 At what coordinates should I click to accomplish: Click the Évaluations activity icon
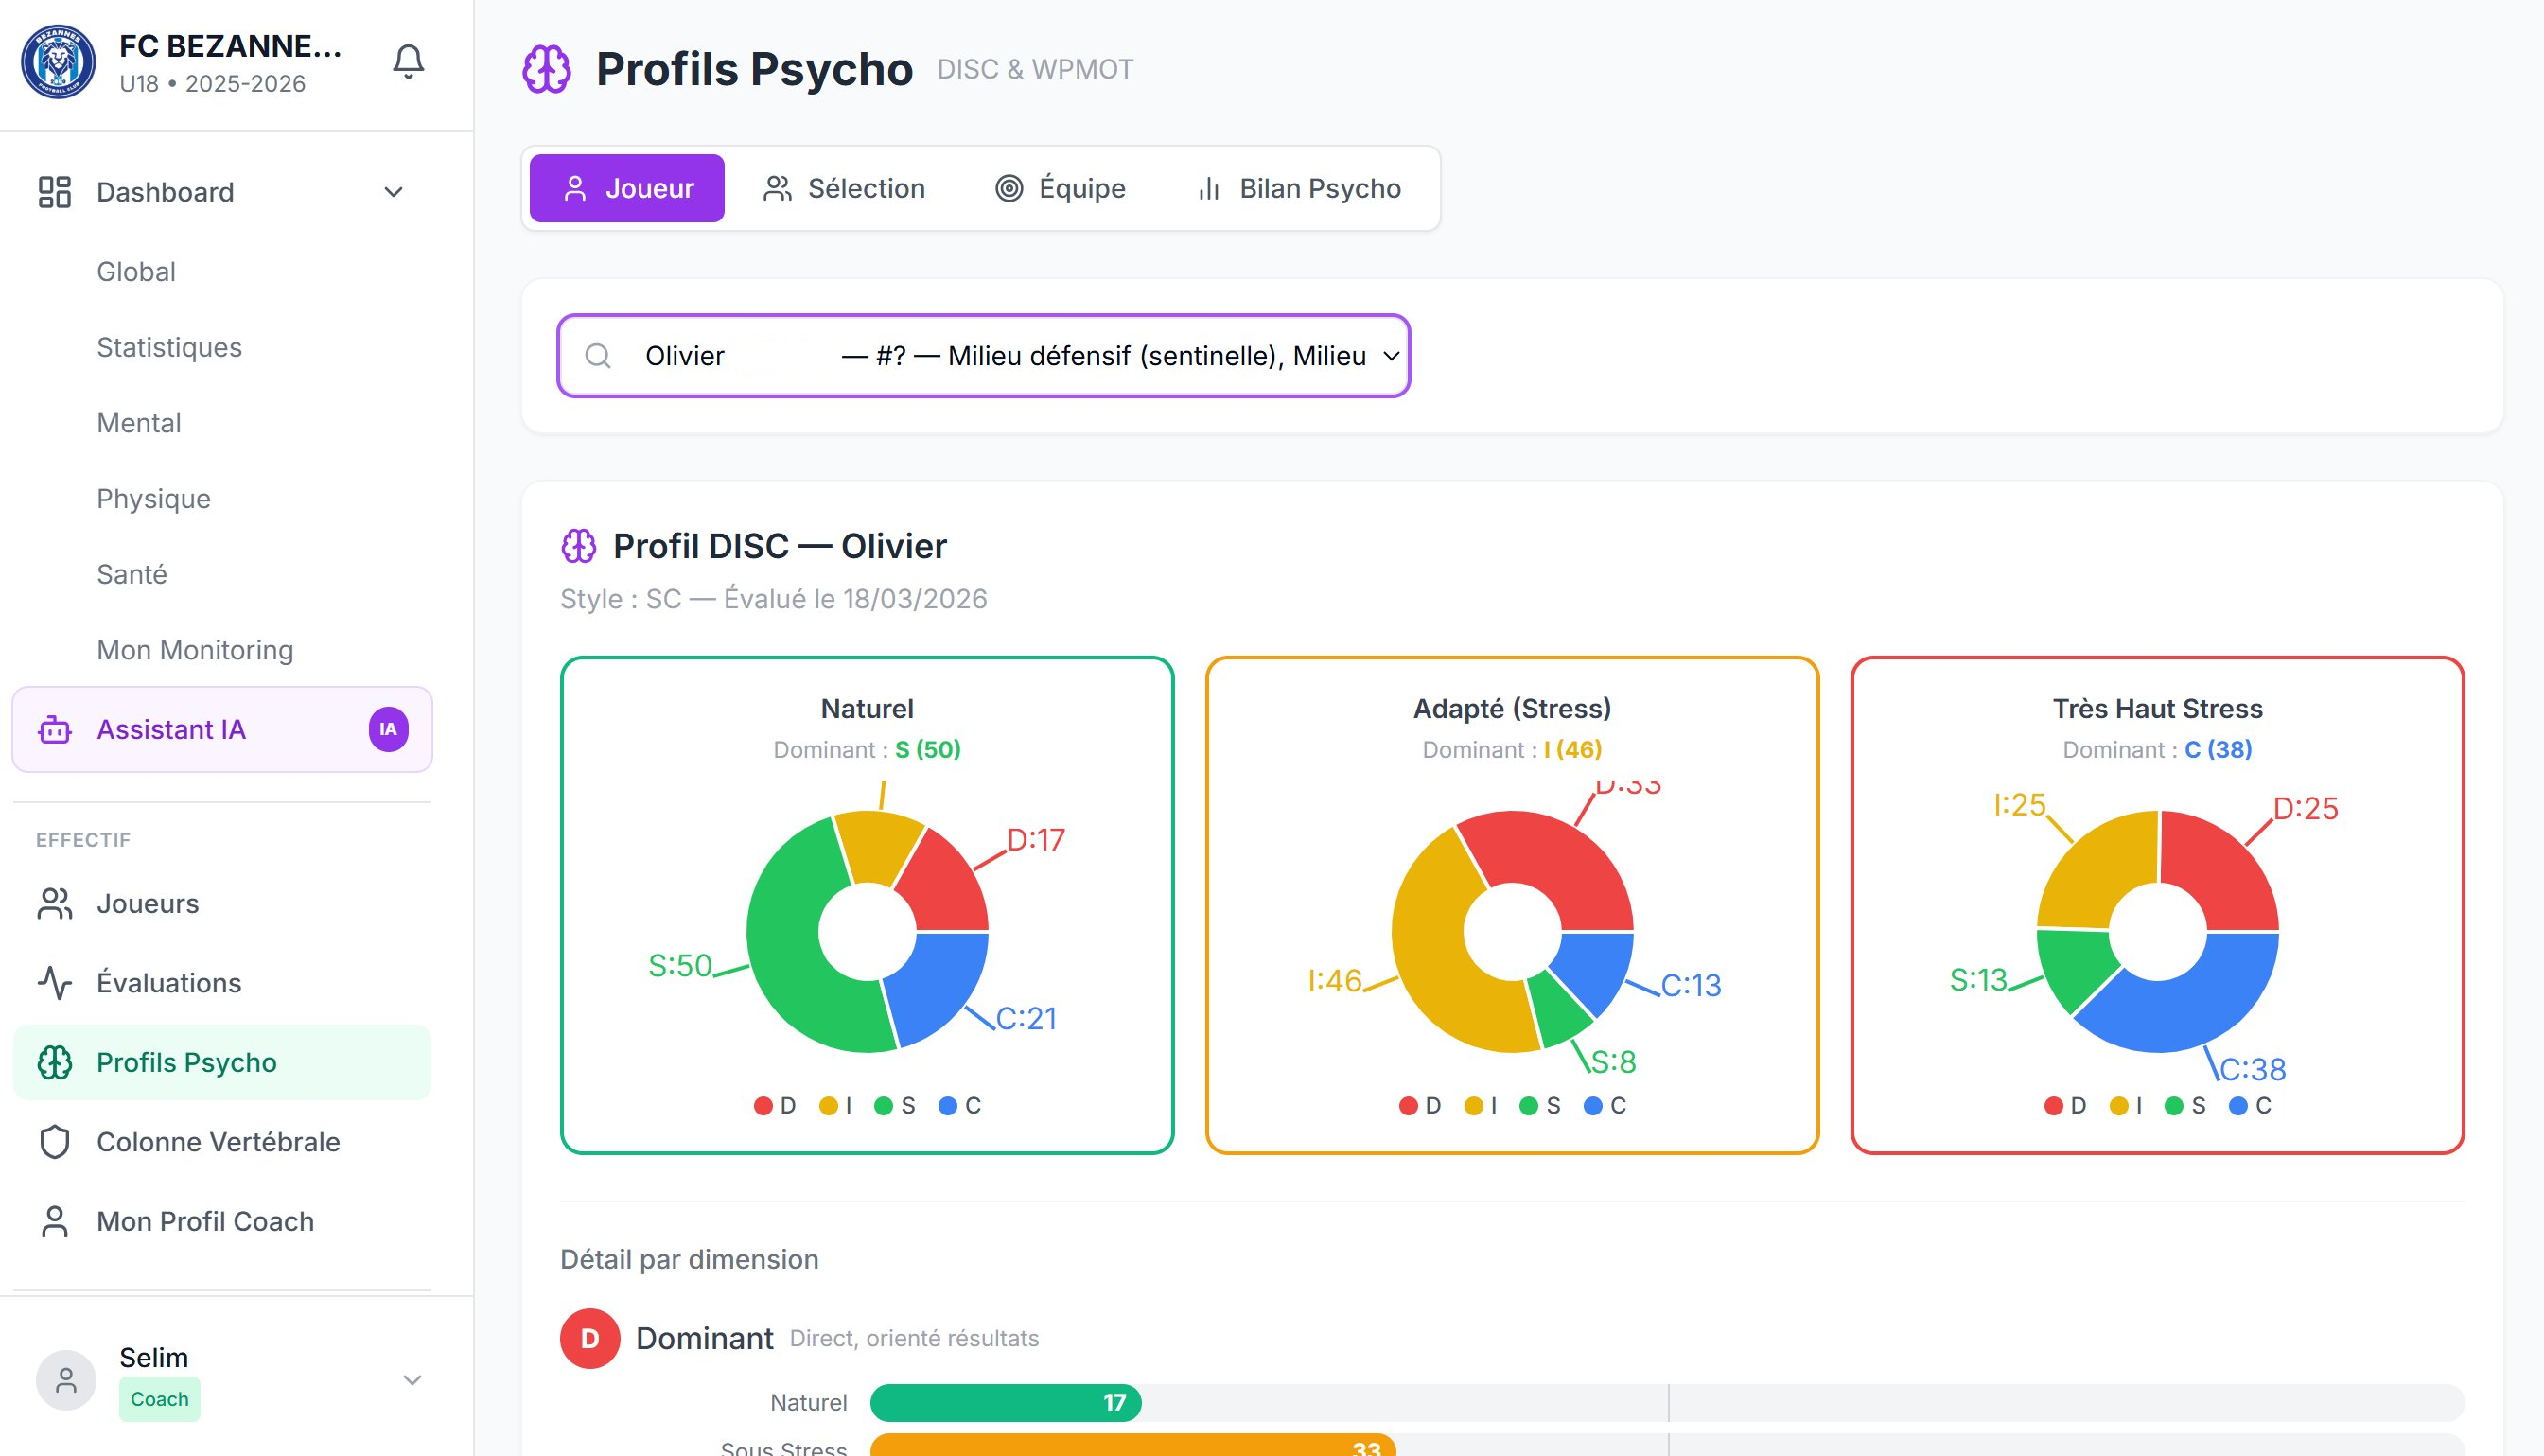tap(54, 983)
